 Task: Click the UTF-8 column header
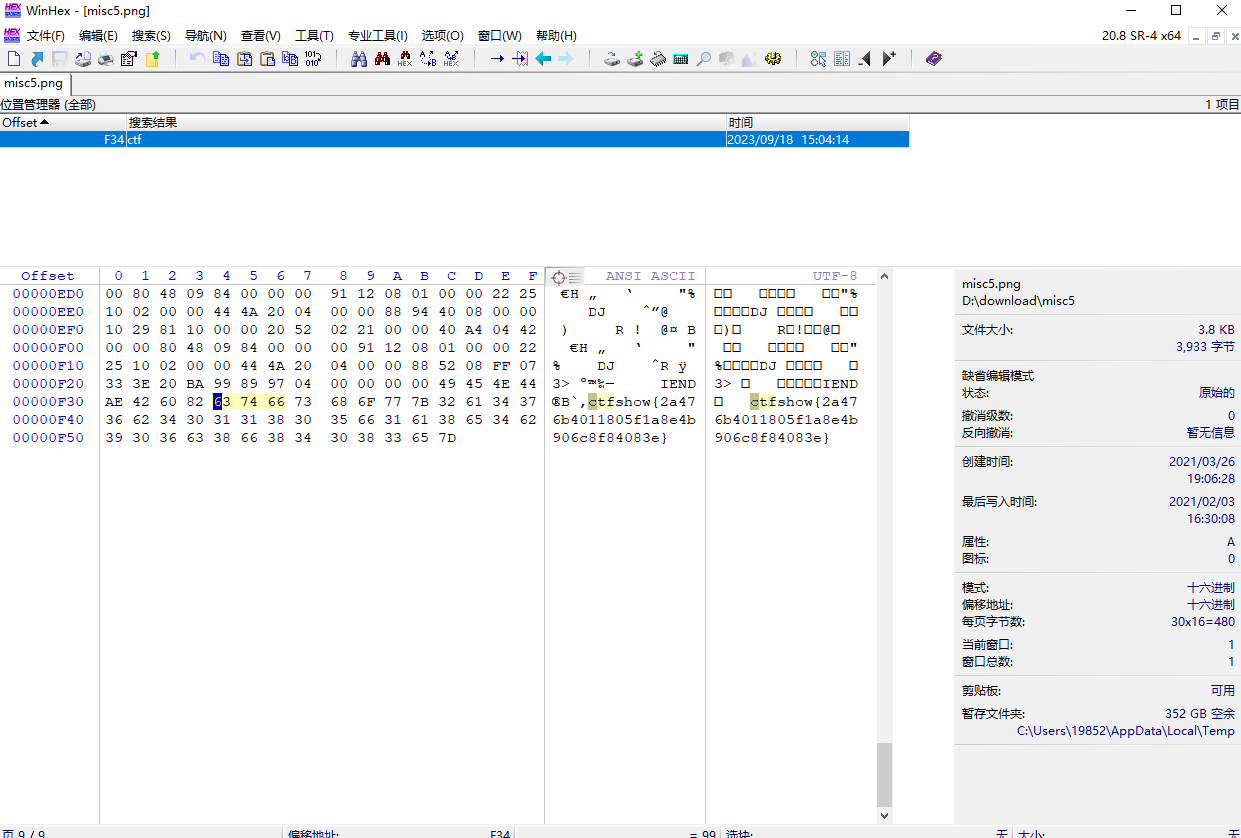click(x=835, y=276)
